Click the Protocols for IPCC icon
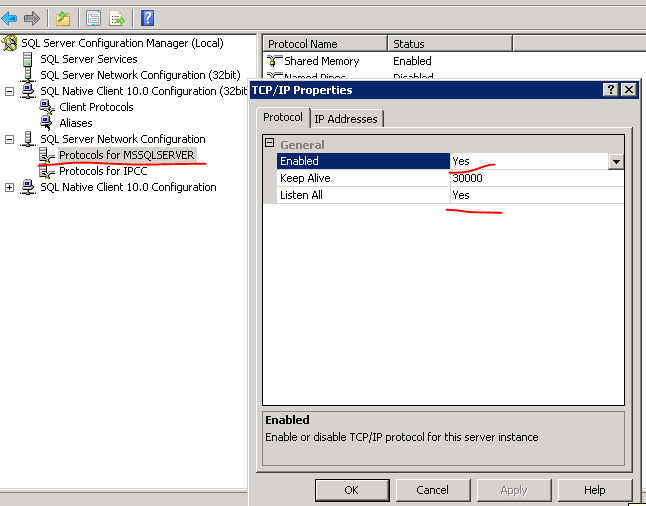 [47, 171]
